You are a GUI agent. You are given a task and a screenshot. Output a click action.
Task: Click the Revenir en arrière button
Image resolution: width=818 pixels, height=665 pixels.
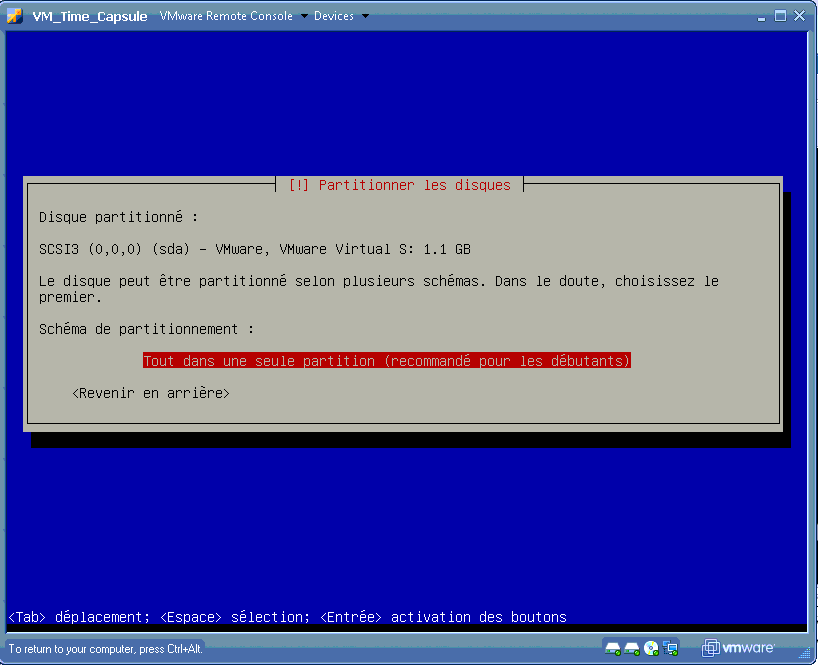[x=151, y=393]
